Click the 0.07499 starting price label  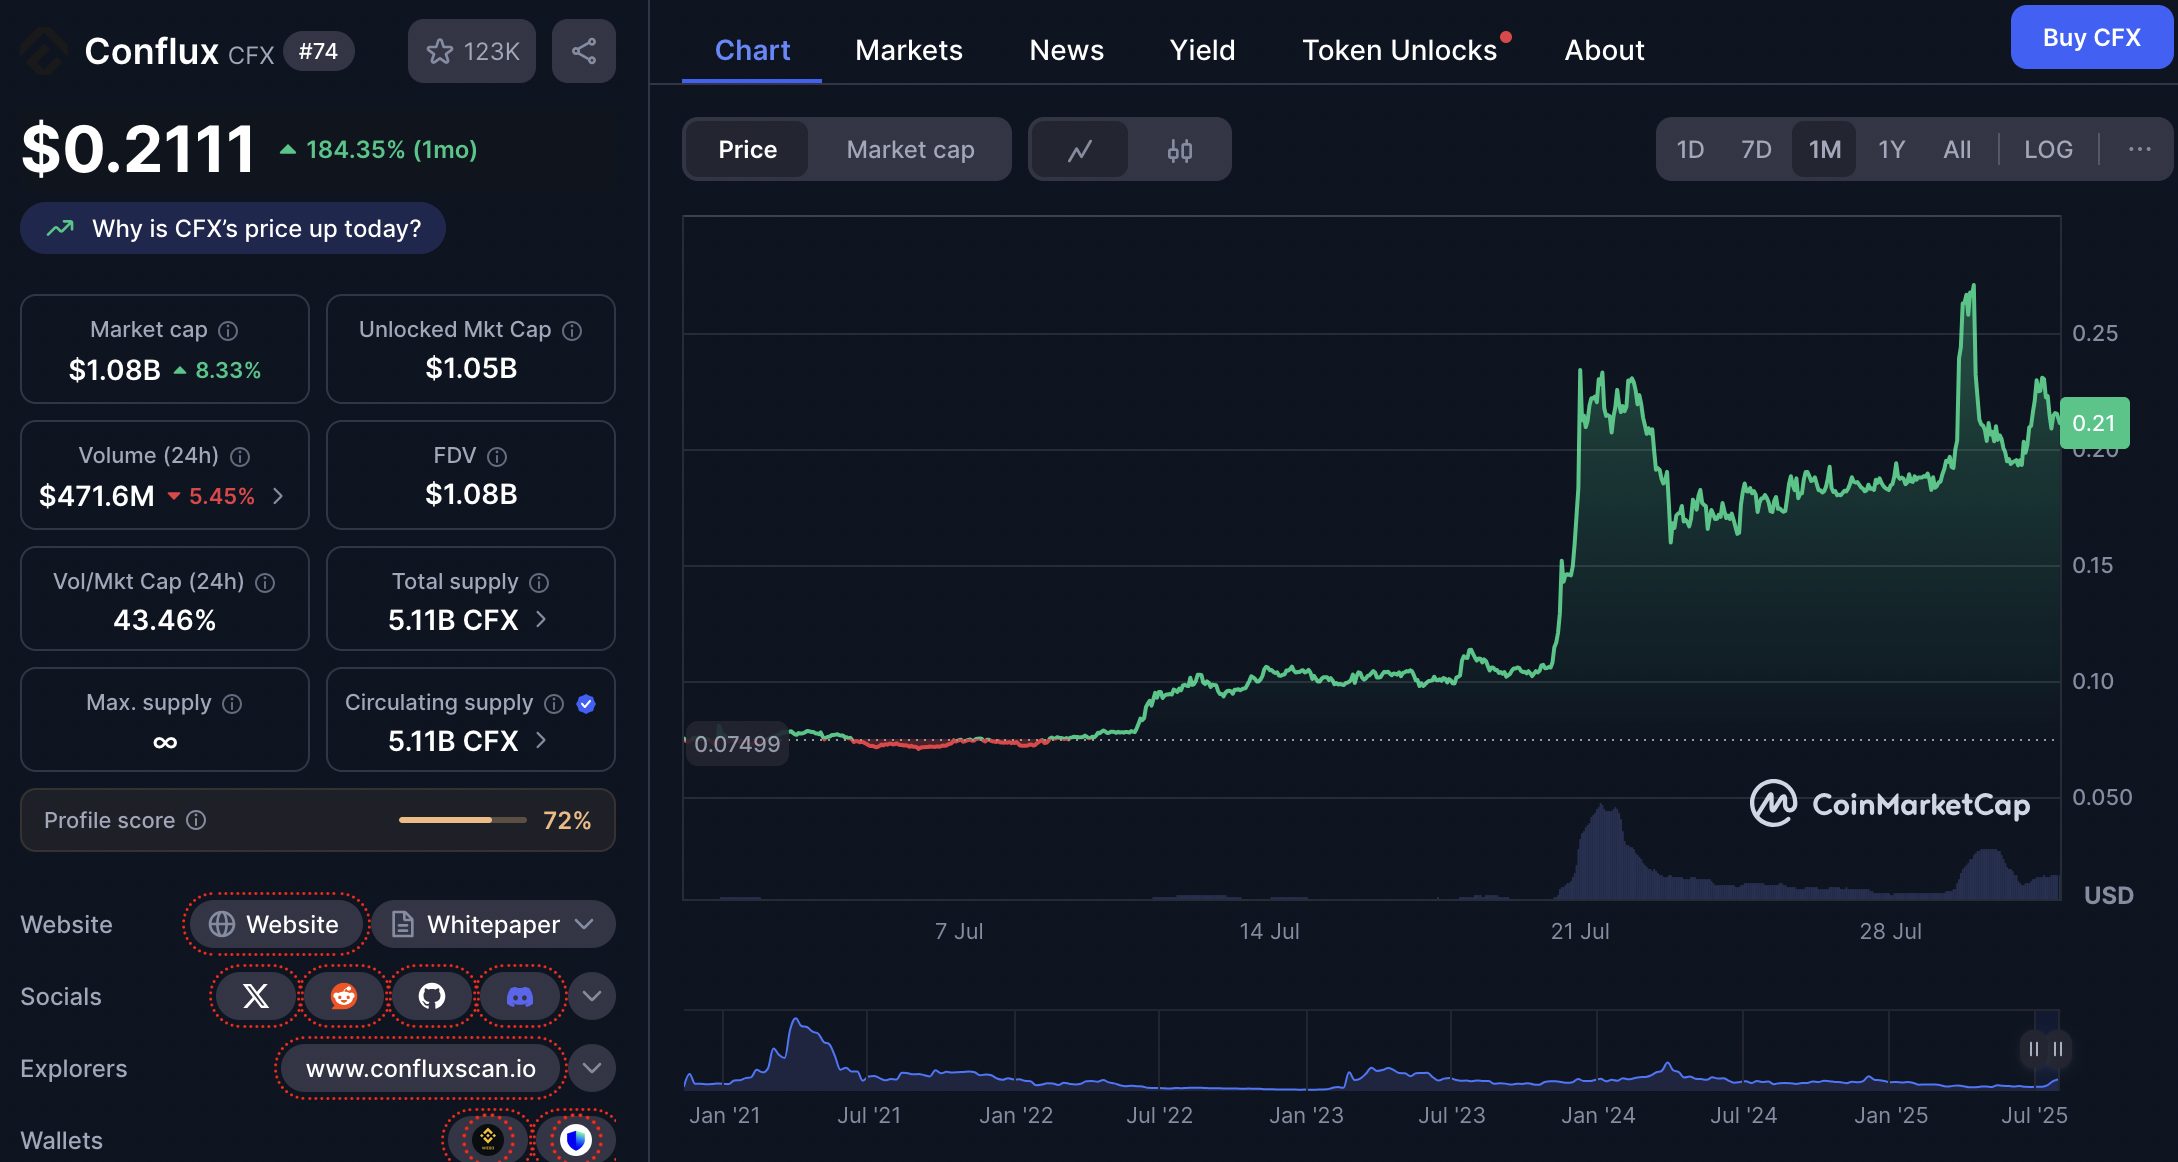[737, 744]
